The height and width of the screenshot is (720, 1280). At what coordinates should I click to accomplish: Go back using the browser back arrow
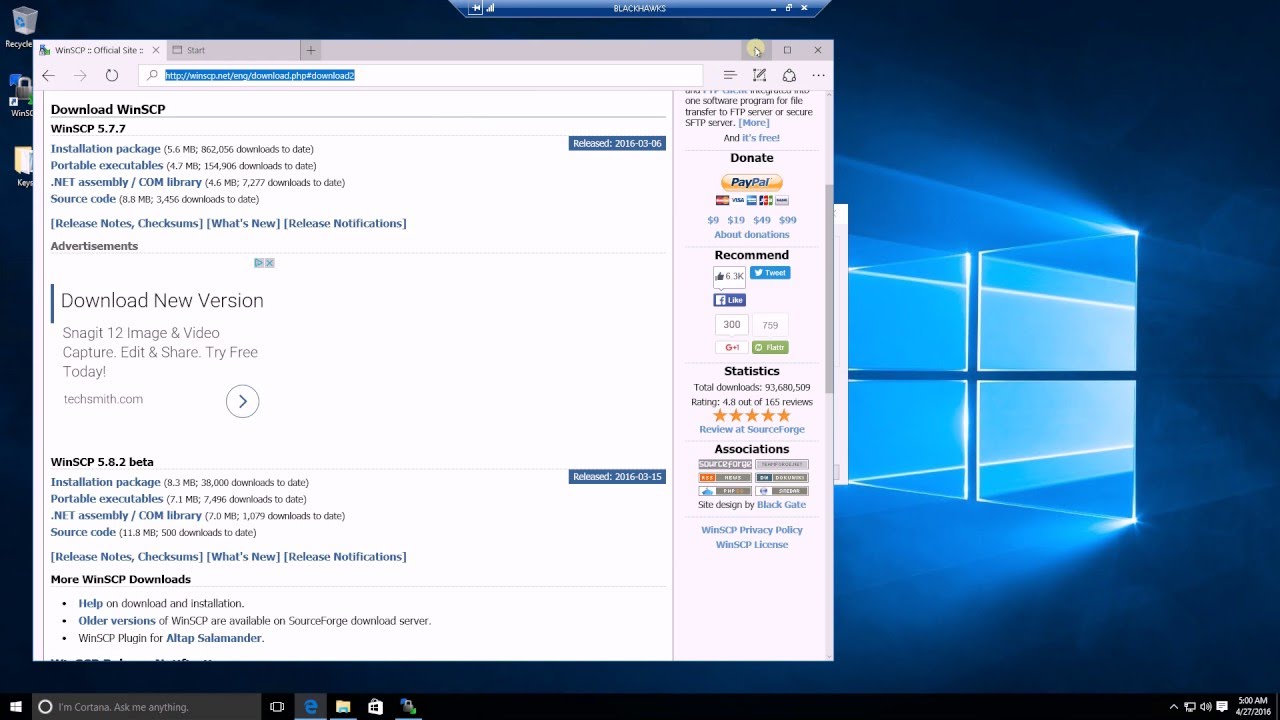48,75
